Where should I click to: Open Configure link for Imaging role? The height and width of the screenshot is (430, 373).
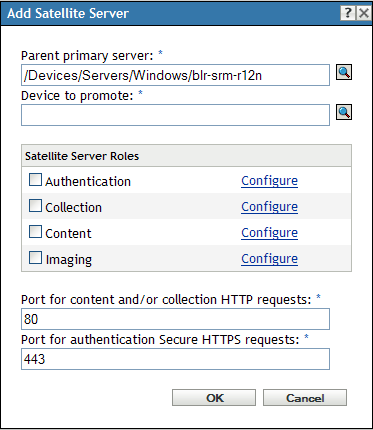[269, 259]
